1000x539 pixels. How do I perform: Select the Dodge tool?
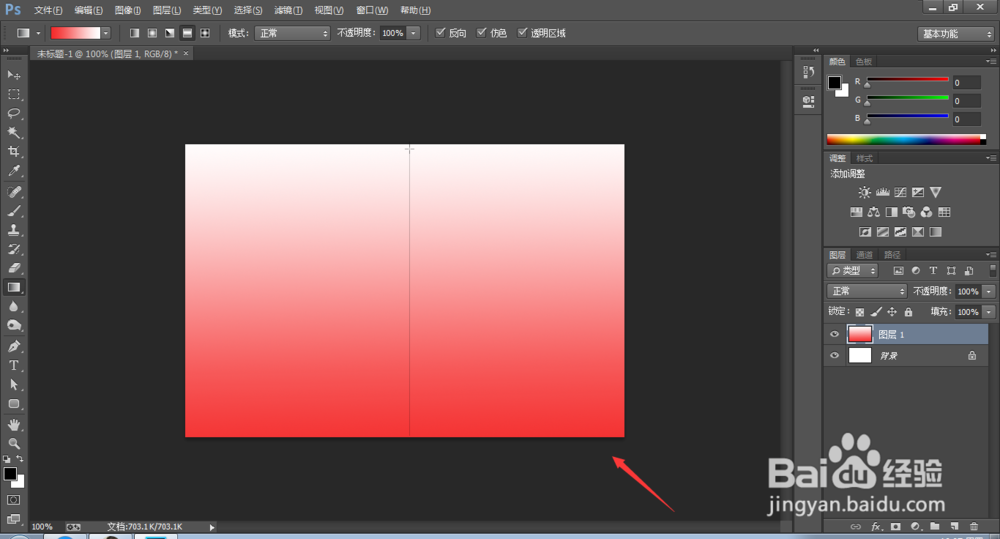click(x=13, y=326)
